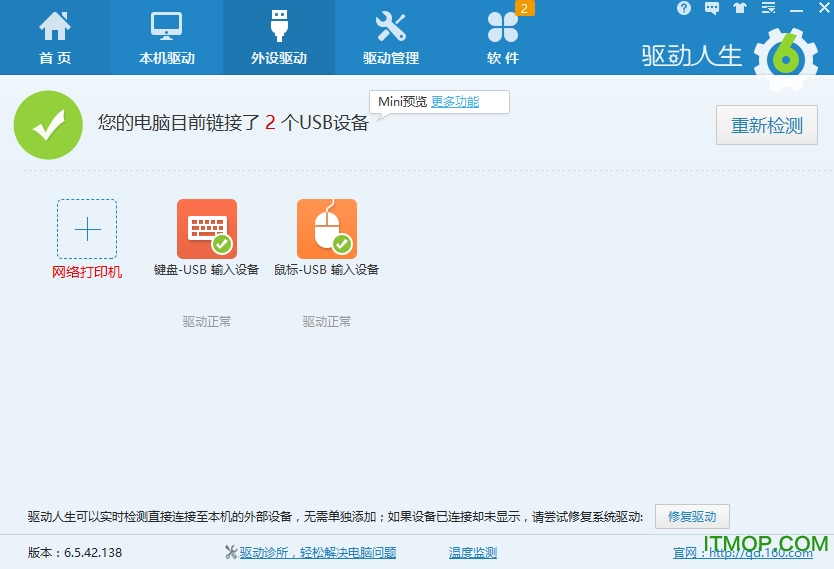The width and height of the screenshot is (834, 569).
Task: Open the help question mark icon
Action: (x=683, y=8)
